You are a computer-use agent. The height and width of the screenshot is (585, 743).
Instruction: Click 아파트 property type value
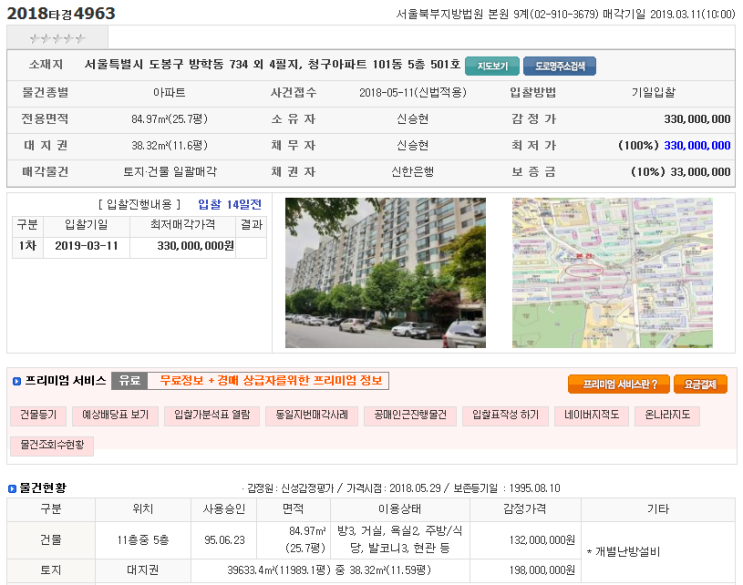(x=169, y=92)
